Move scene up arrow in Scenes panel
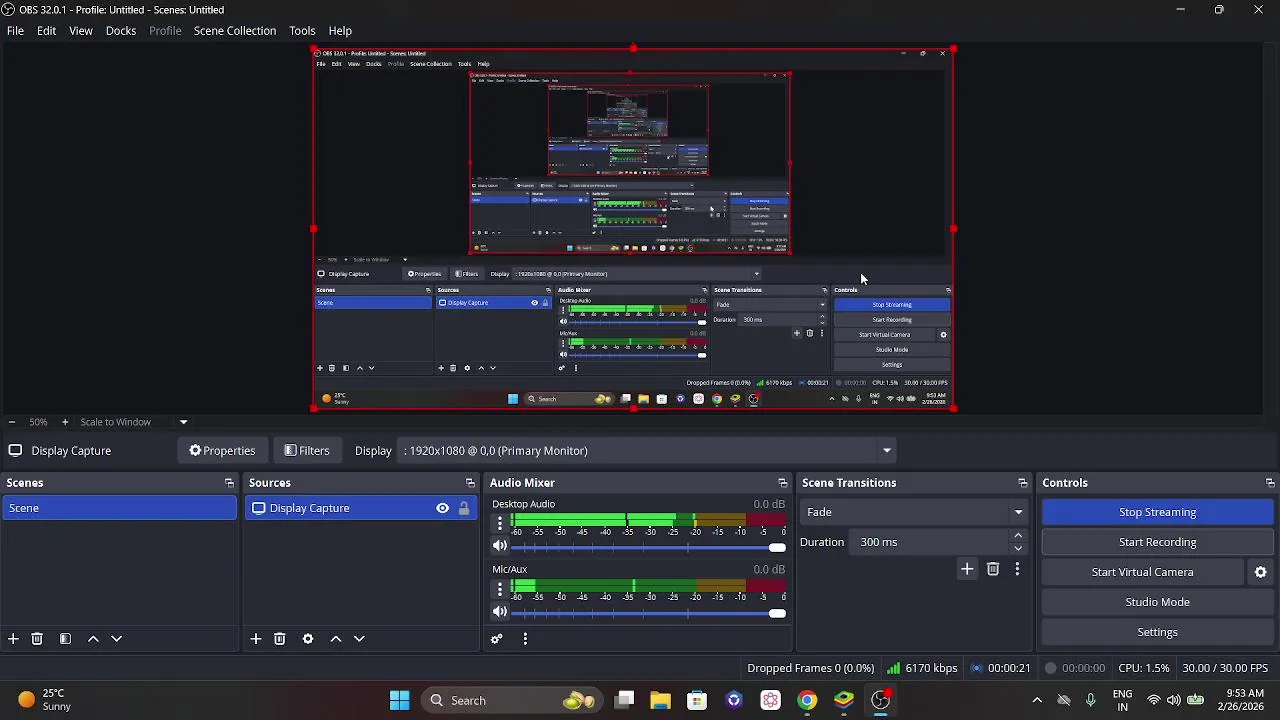 (x=93, y=639)
